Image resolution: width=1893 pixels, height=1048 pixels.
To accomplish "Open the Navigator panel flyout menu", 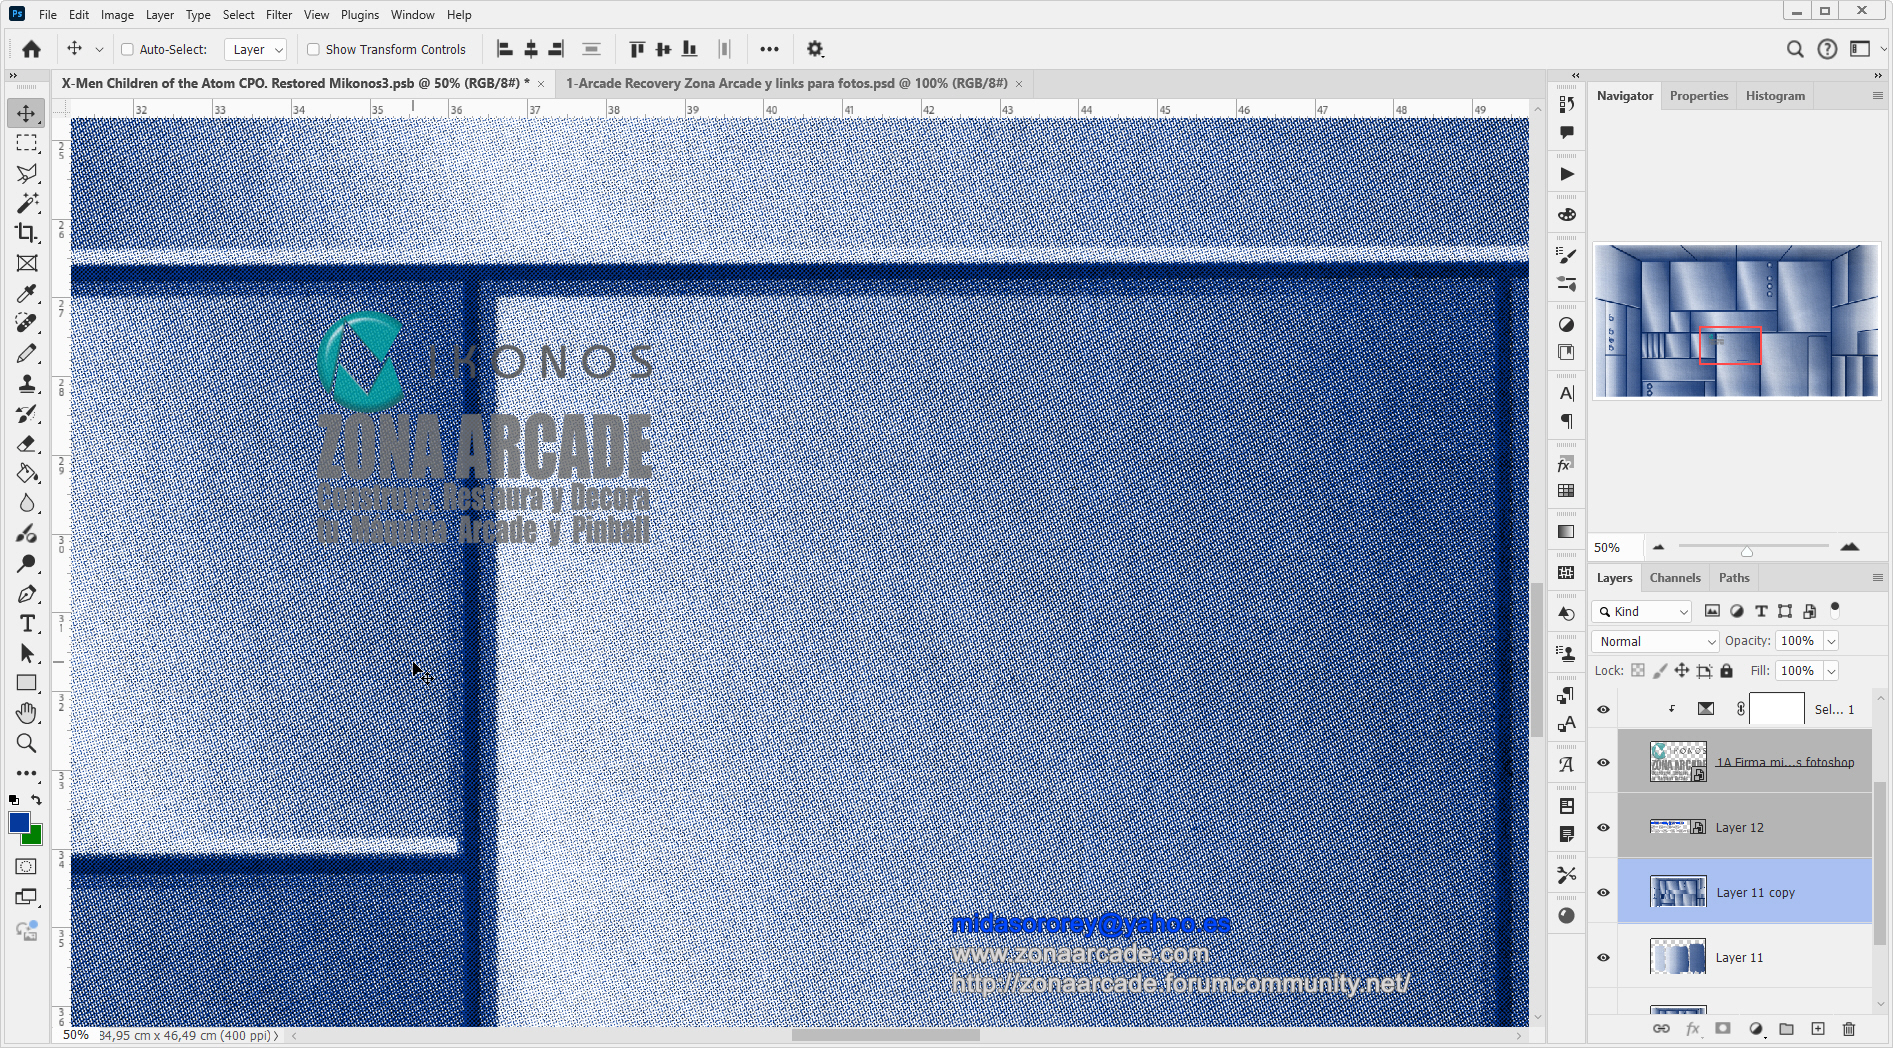I will (1877, 96).
